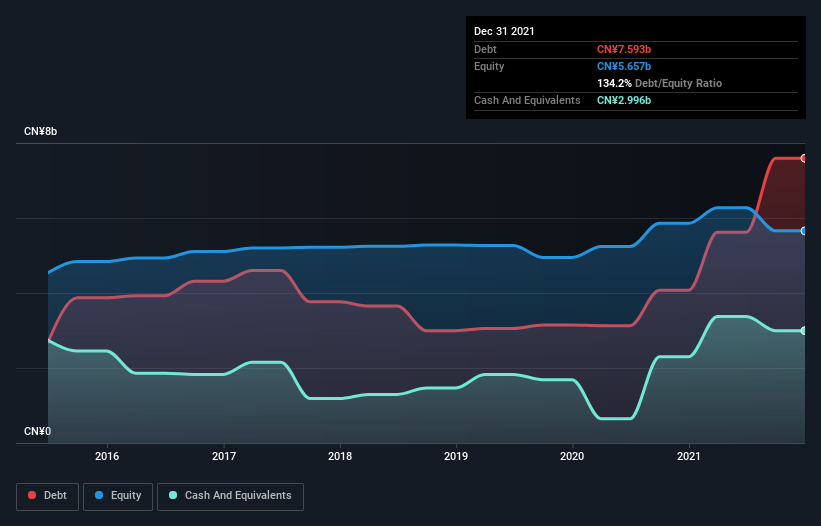Click the CN¥0 y-axis label
821x526 pixels.
38,431
